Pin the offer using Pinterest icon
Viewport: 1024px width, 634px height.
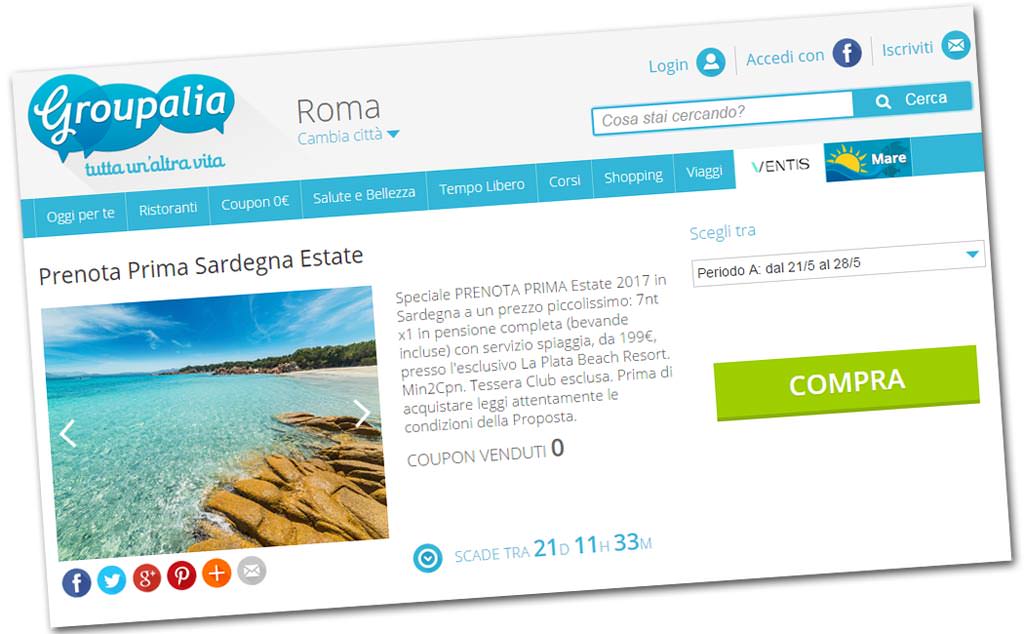click(x=181, y=575)
